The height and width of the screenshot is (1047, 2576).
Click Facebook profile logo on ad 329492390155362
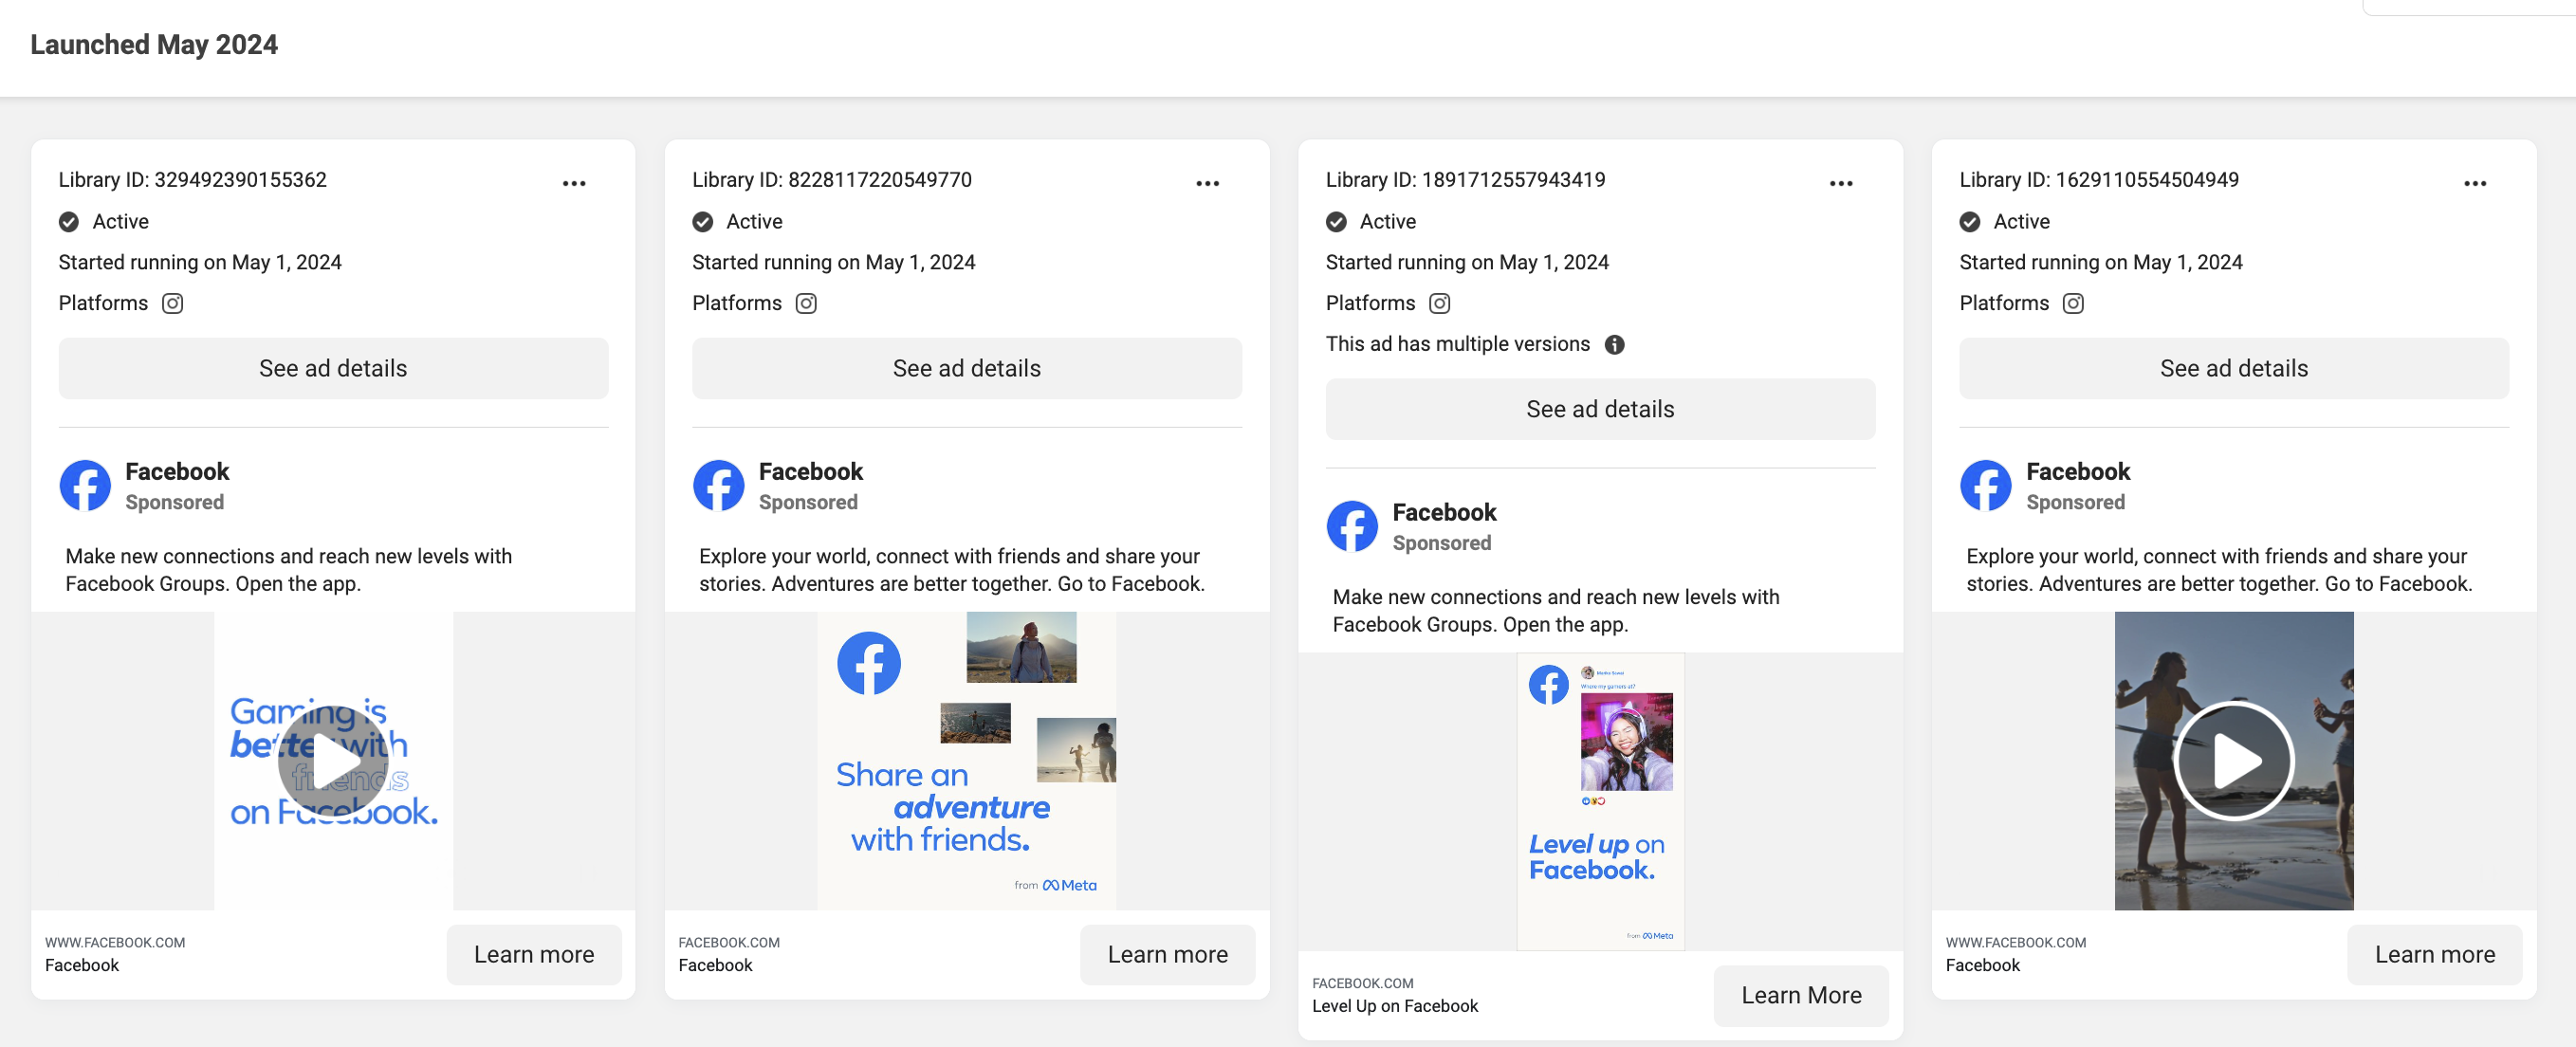click(x=85, y=485)
